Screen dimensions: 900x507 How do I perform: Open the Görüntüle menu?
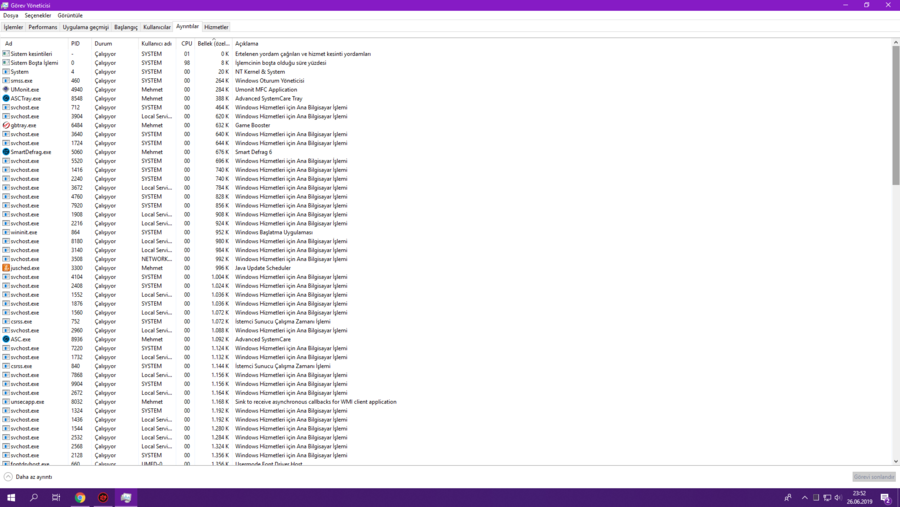tap(70, 16)
